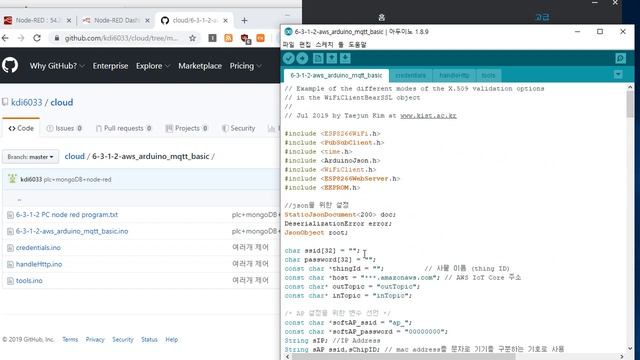The image size is (640, 360).
Task: Reload the GitHub page
Action: click(37, 38)
